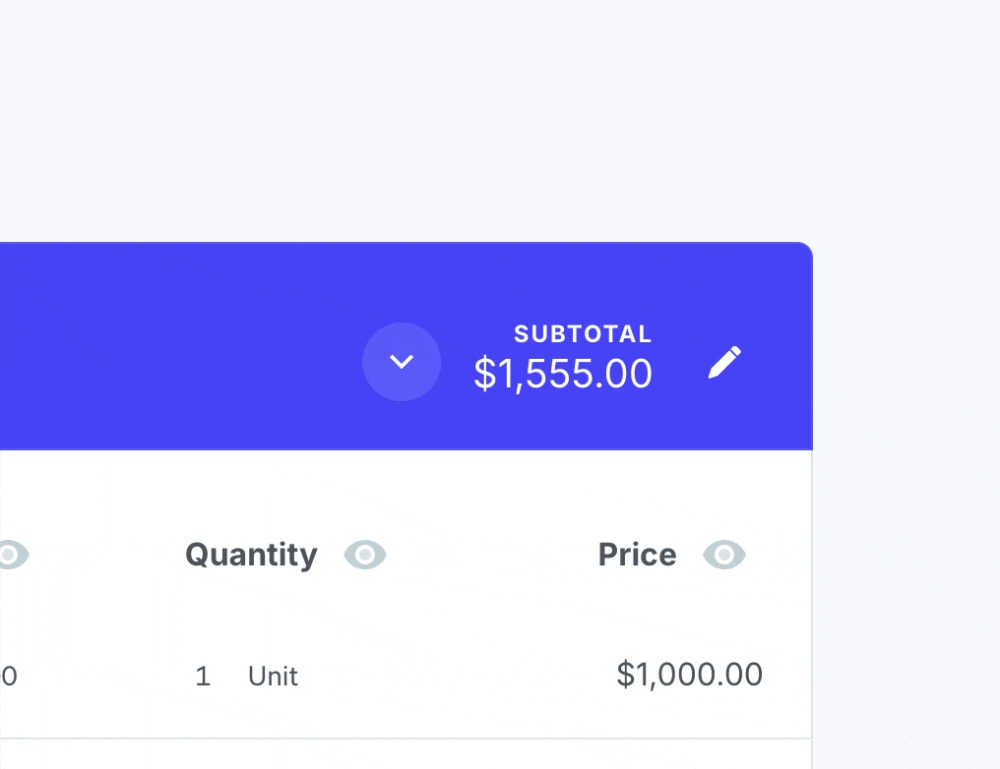
Task: Click the $1,000.00 price value
Action: pyautogui.click(x=689, y=675)
